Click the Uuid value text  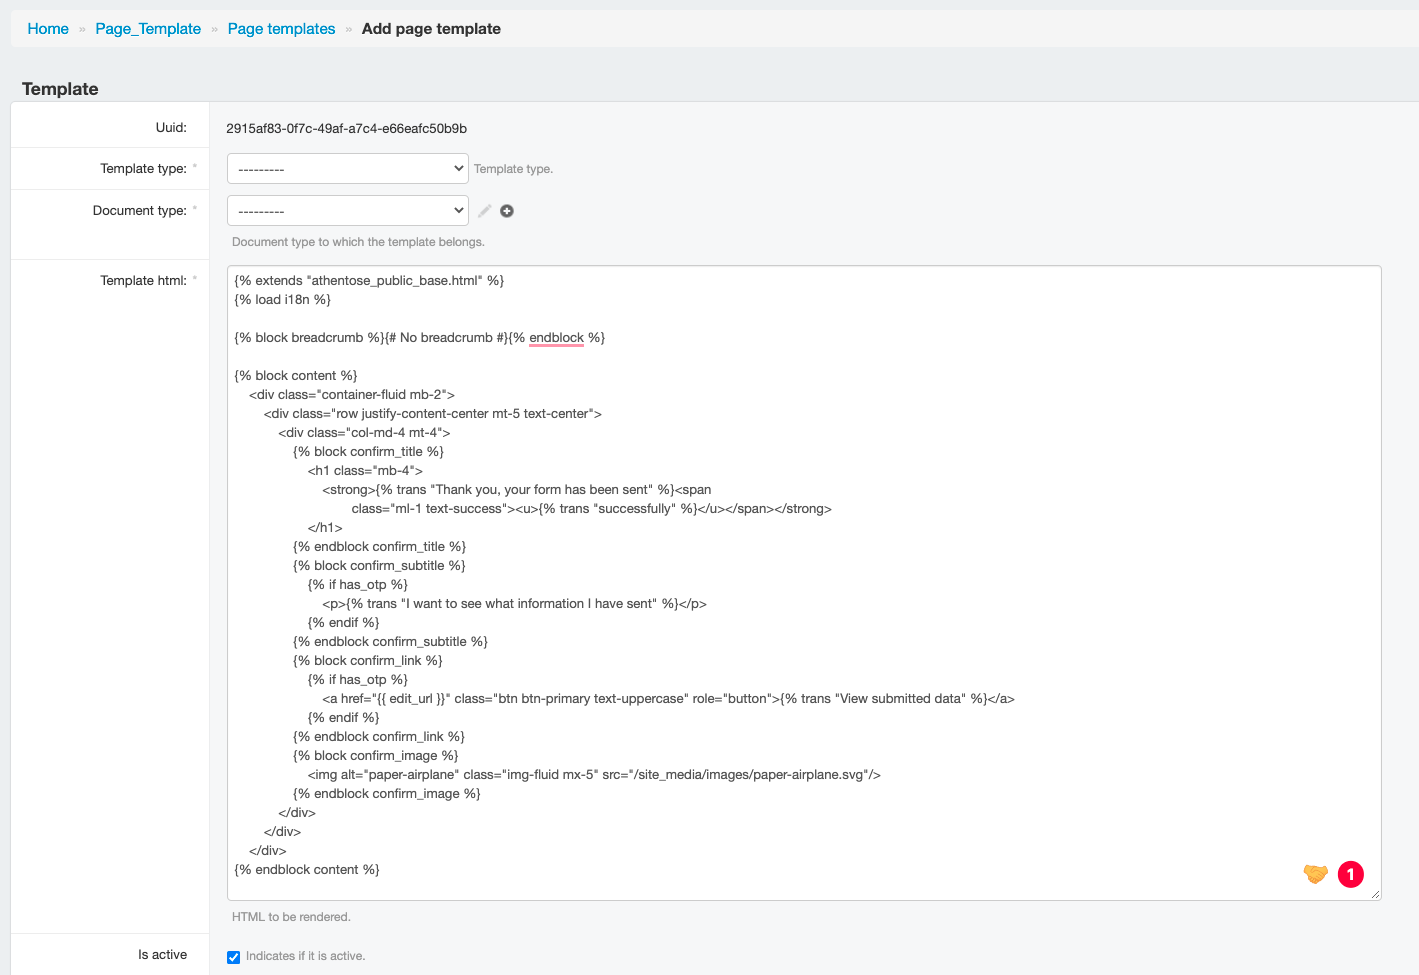(346, 129)
